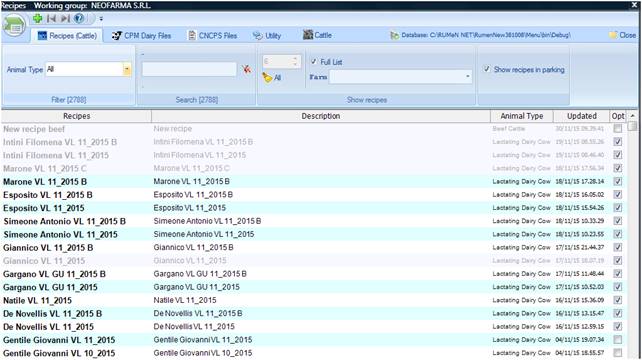642x360 pixels.
Task: Select recipe Esposito VL 11_2015
Action: coord(43,208)
